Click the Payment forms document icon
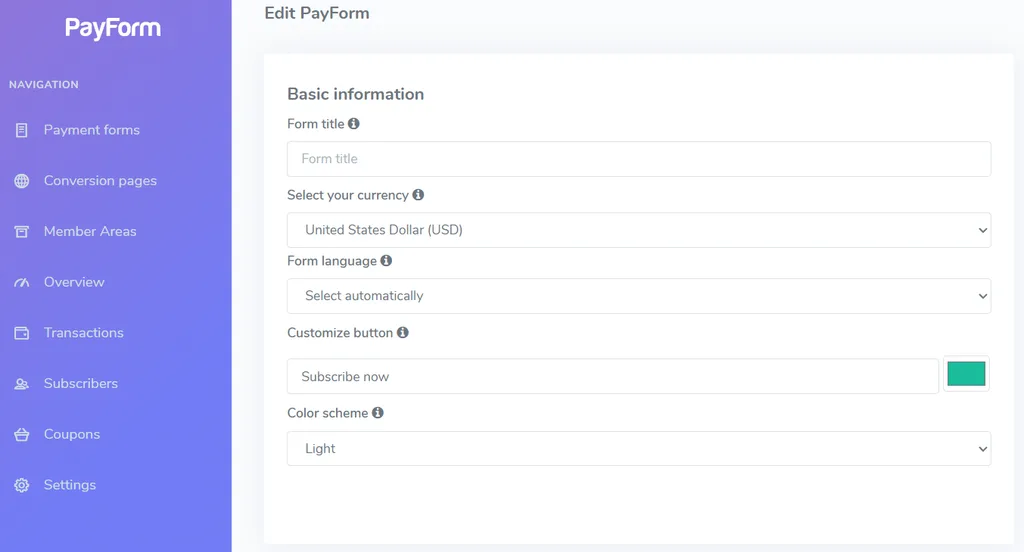Viewport: 1024px width, 552px height. click(x=22, y=130)
